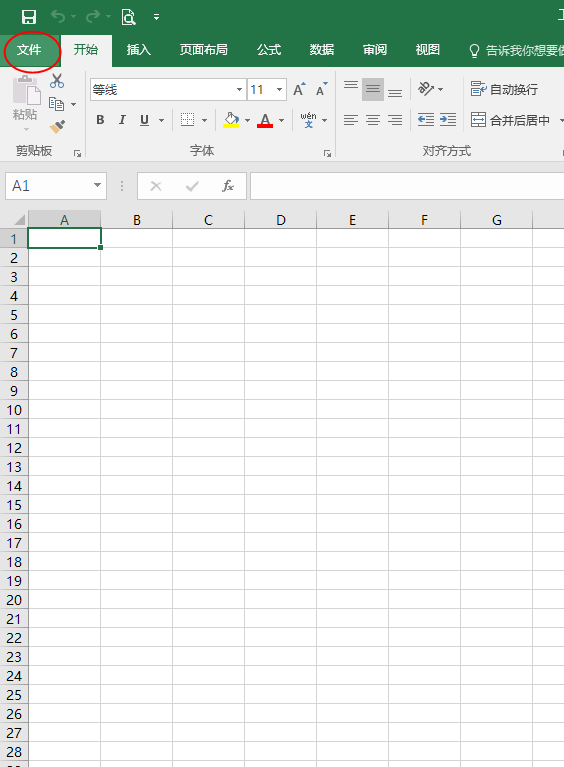Click the Cut scissors icon
Viewport: 564px width, 767px height.
(57, 81)
